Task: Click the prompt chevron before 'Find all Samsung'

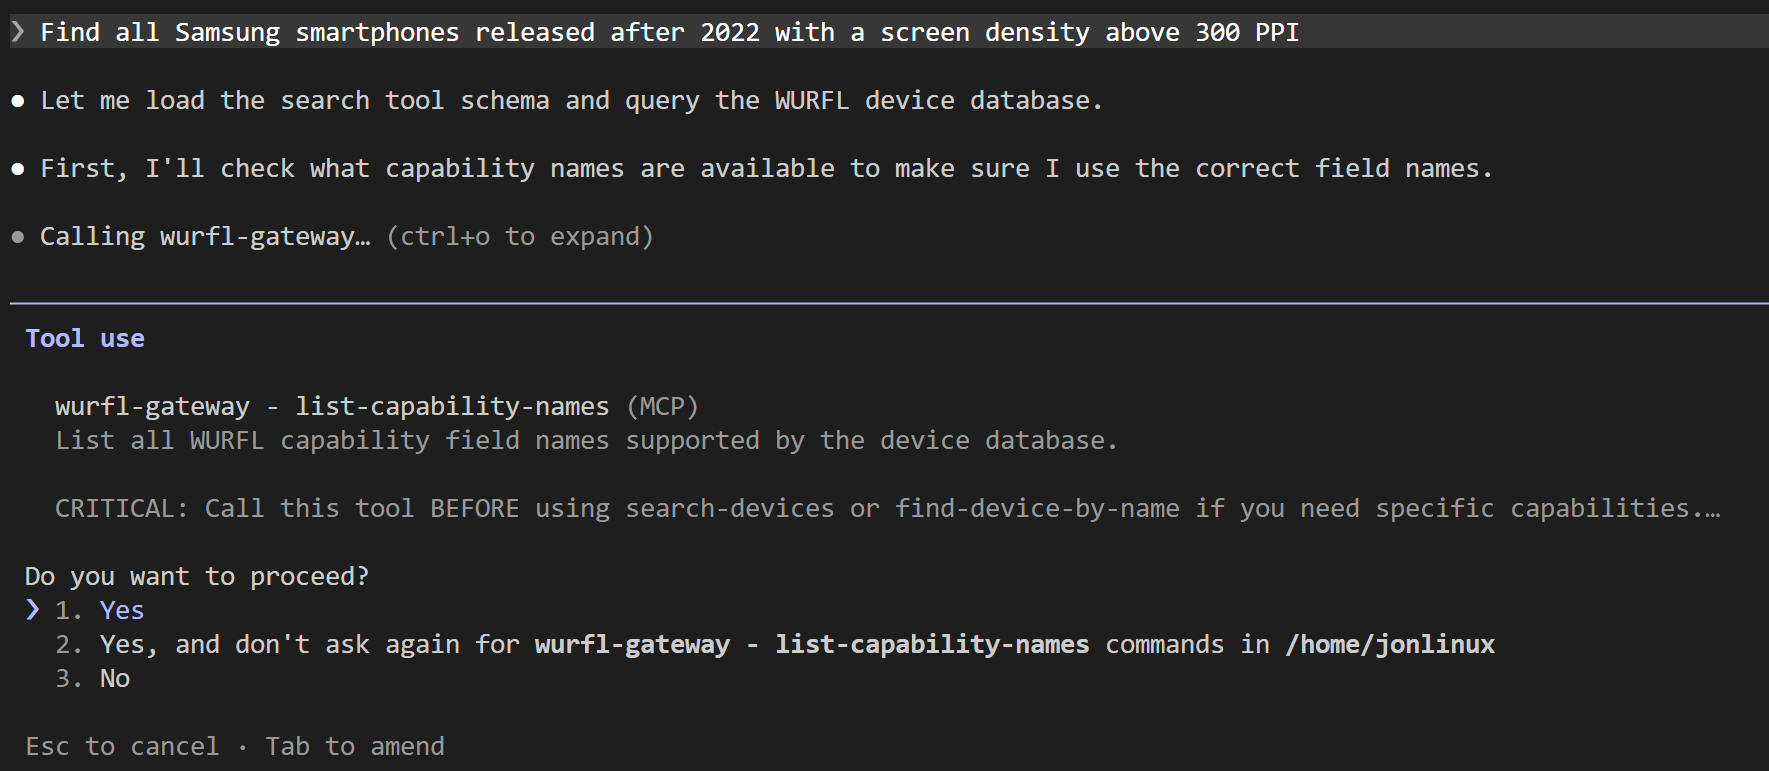Action: tap(17, 32)
